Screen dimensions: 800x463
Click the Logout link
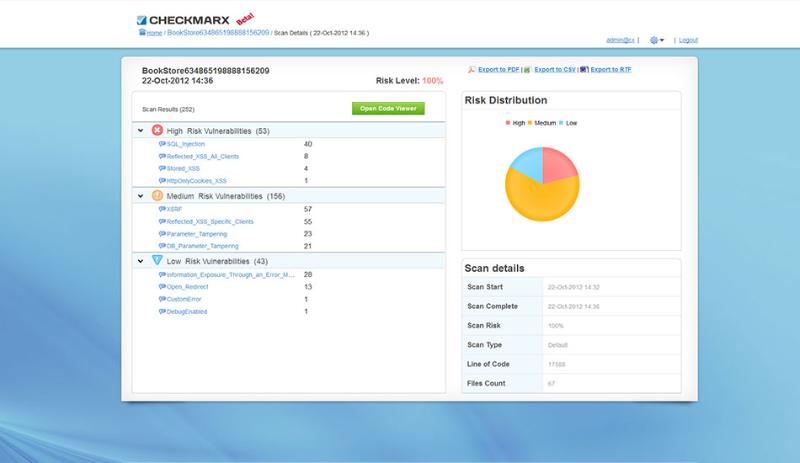pos(688,40)
